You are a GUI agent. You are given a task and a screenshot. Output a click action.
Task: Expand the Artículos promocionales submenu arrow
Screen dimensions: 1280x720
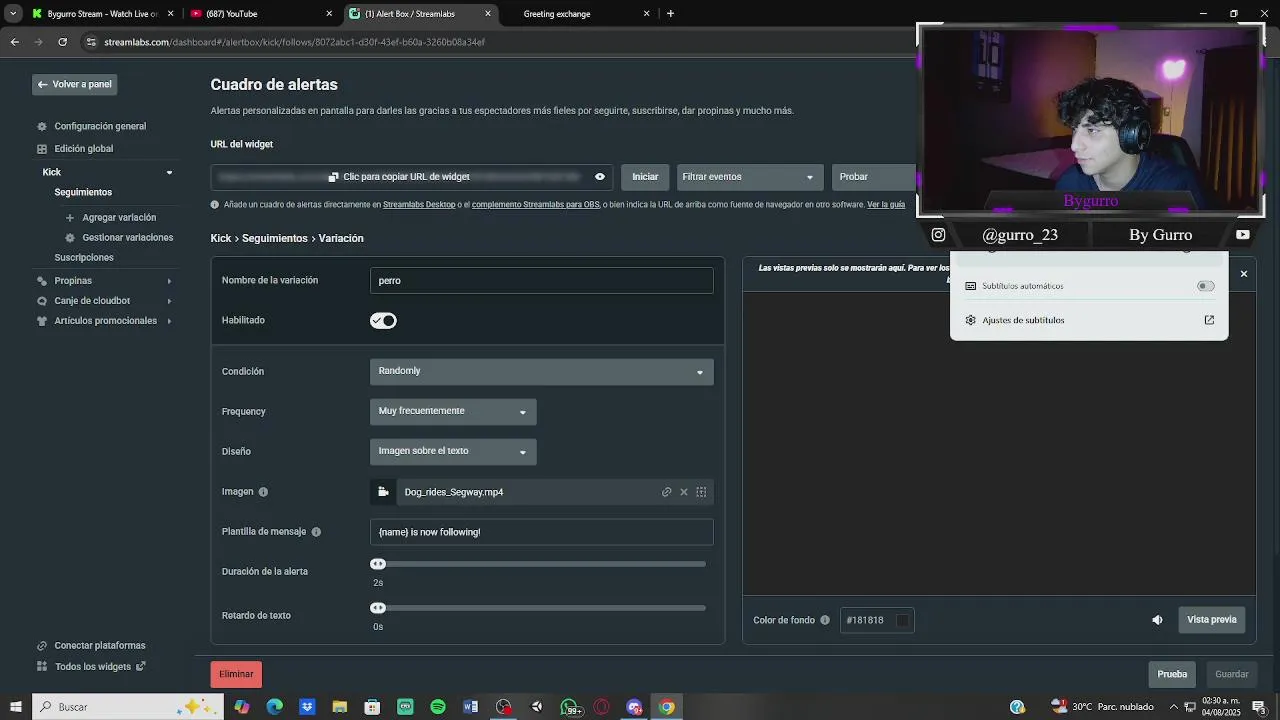tap(169, 321)
